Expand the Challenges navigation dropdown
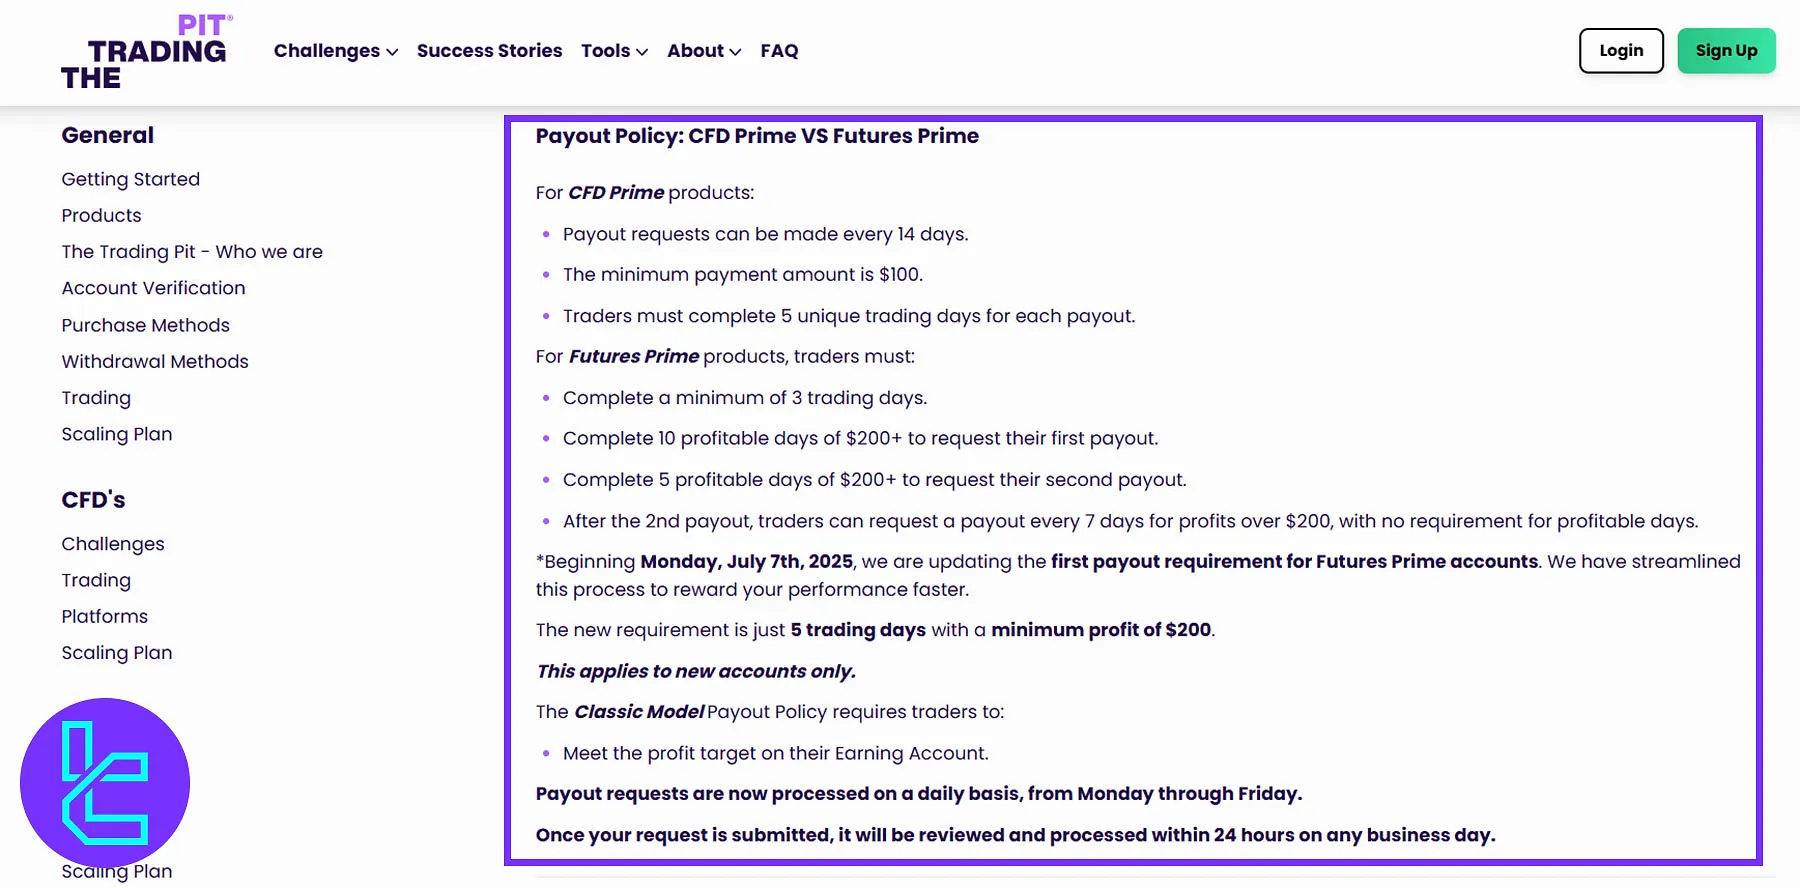The height and width of the screenshot is (888, 1800). (334, 50)
